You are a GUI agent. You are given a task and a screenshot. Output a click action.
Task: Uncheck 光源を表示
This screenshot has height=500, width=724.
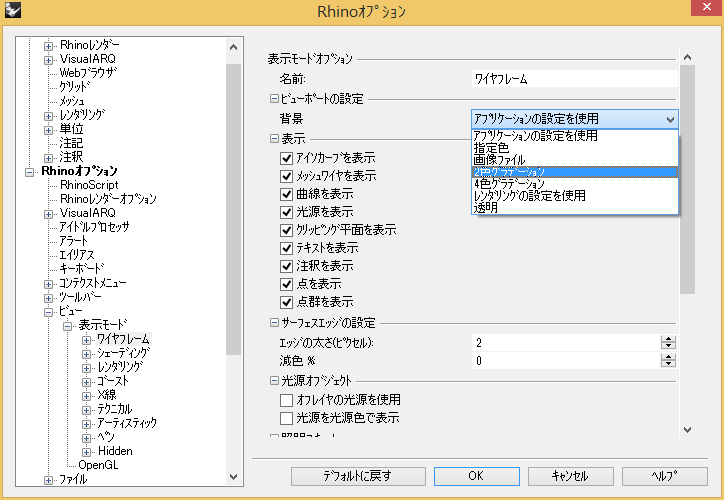point(286,212)
